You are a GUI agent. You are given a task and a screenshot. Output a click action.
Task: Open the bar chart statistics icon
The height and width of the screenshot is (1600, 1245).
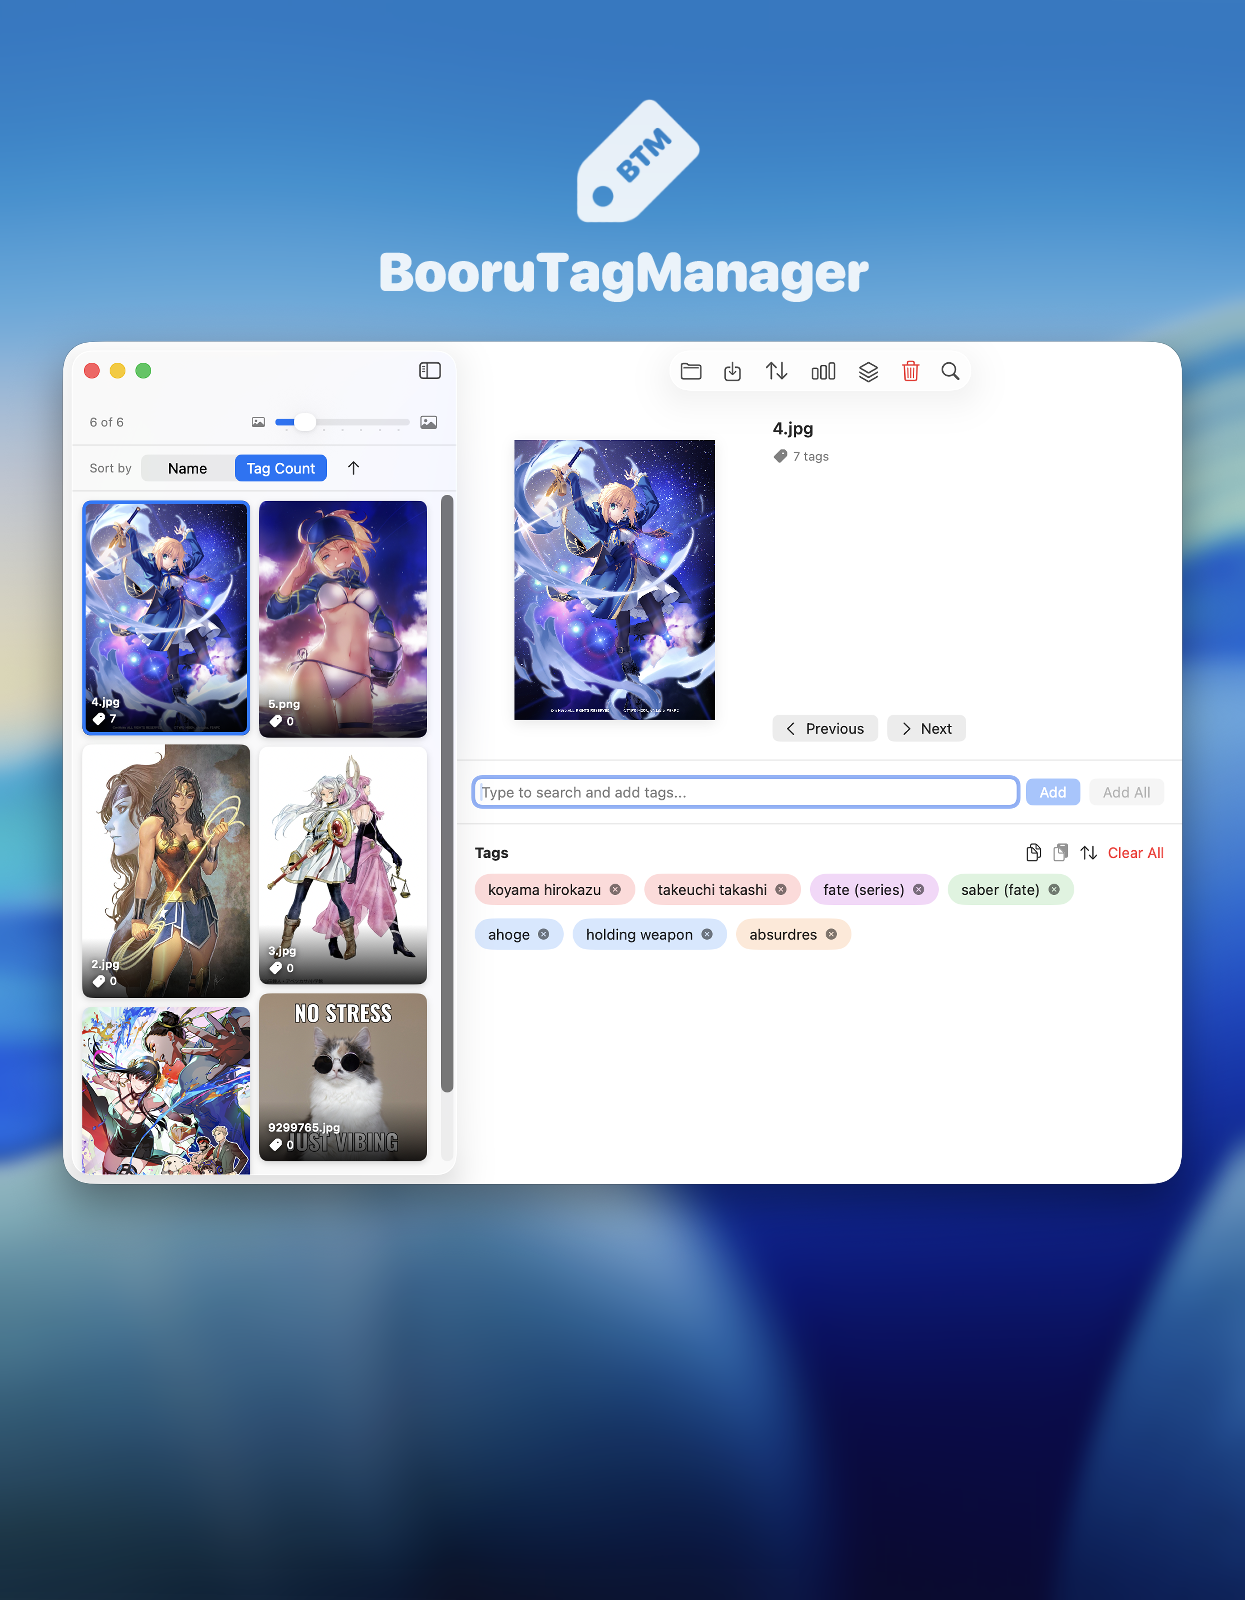pyautogui.click(x=823, y=371)
